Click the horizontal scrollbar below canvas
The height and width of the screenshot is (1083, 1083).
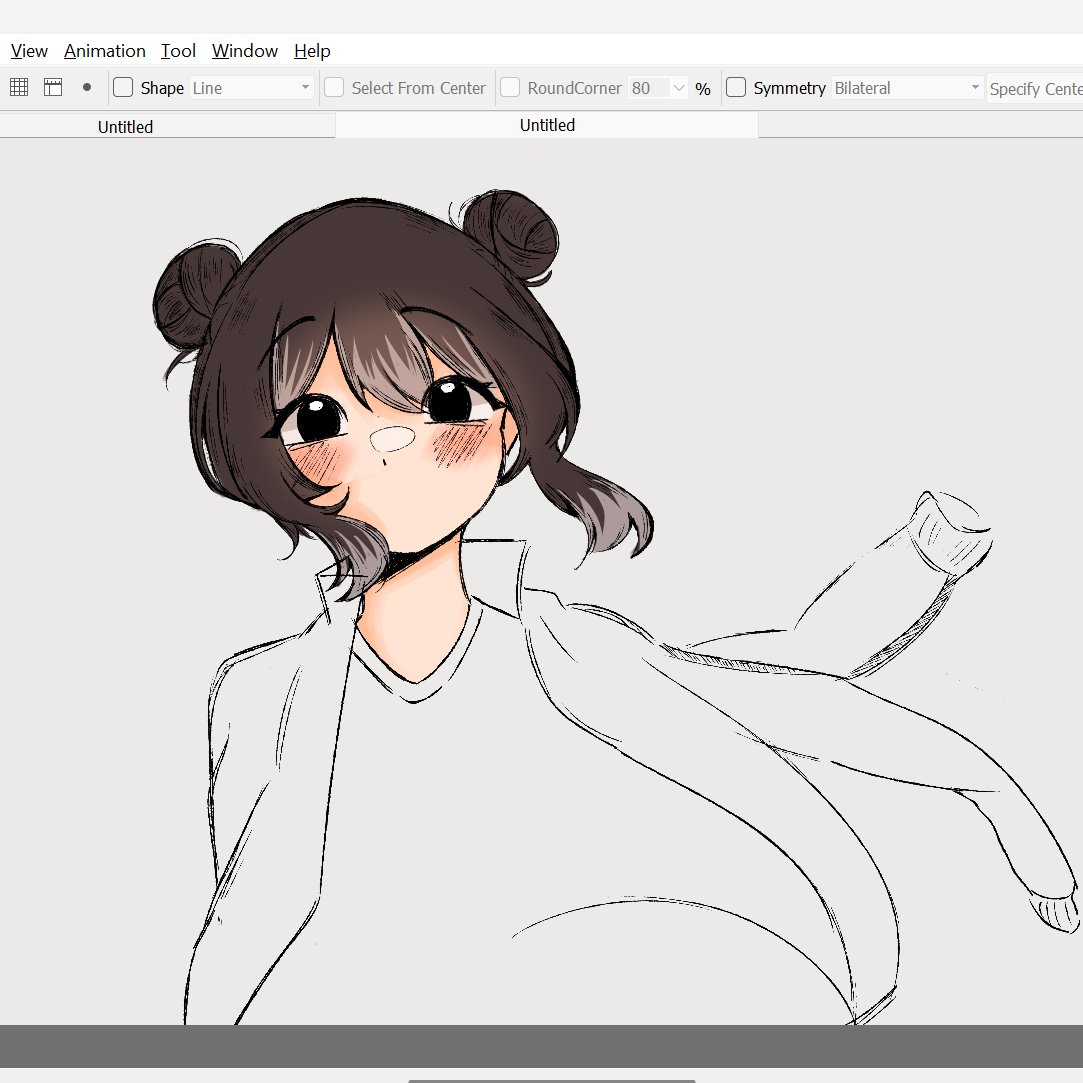click(x=552, y=1081)
